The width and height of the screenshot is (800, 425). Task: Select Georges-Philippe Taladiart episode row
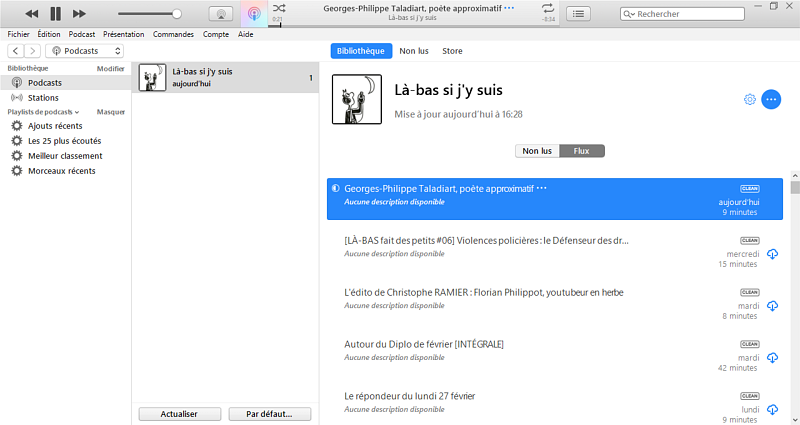point(555,199)
